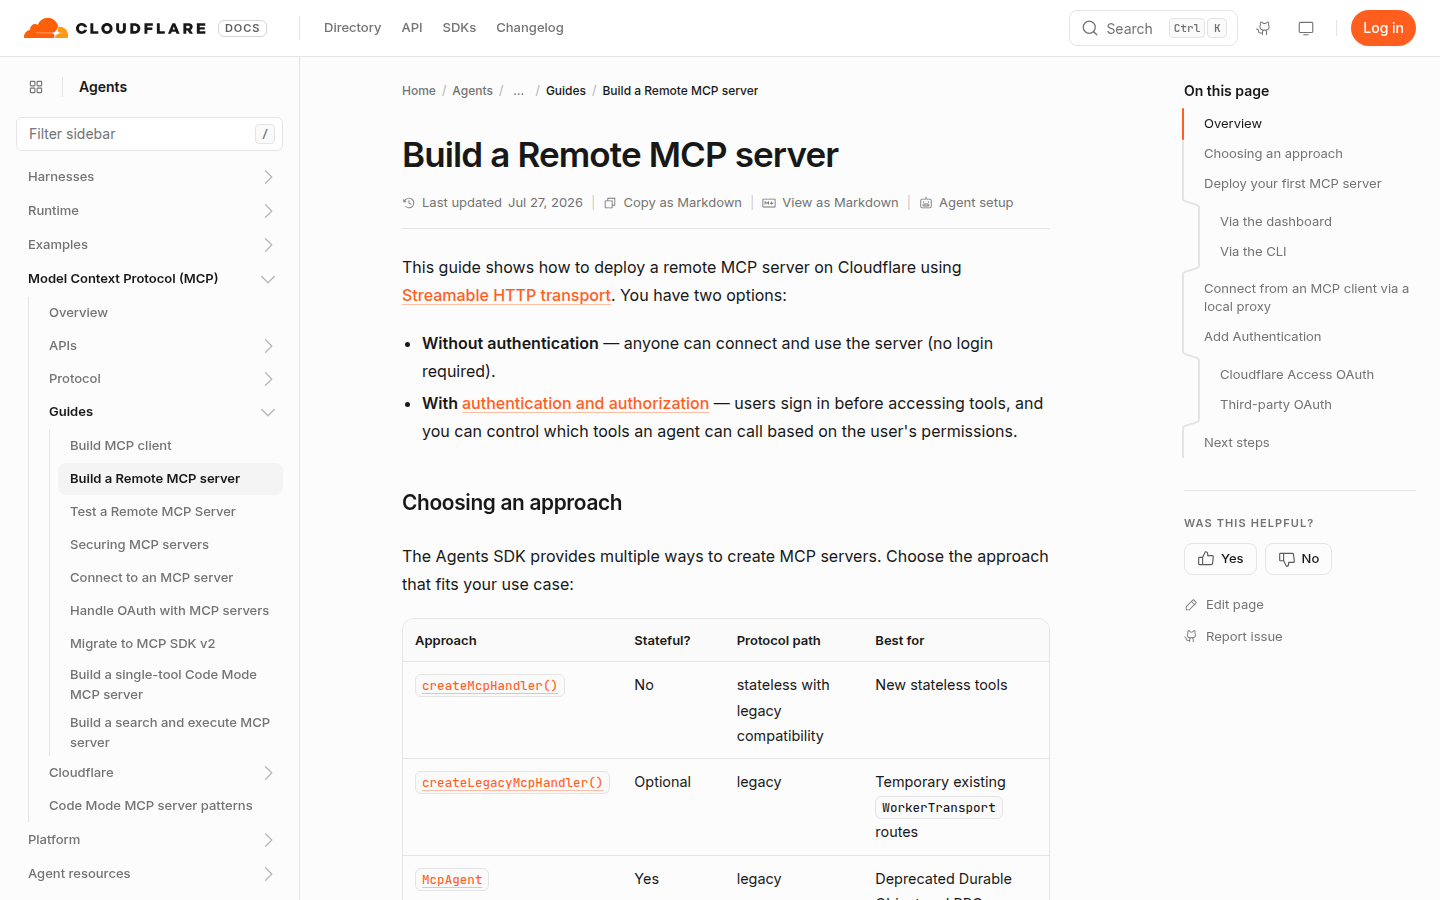Screen dimensions: 1440x900
Task: Open the authentication and authorization link
Action: [585, 404]
